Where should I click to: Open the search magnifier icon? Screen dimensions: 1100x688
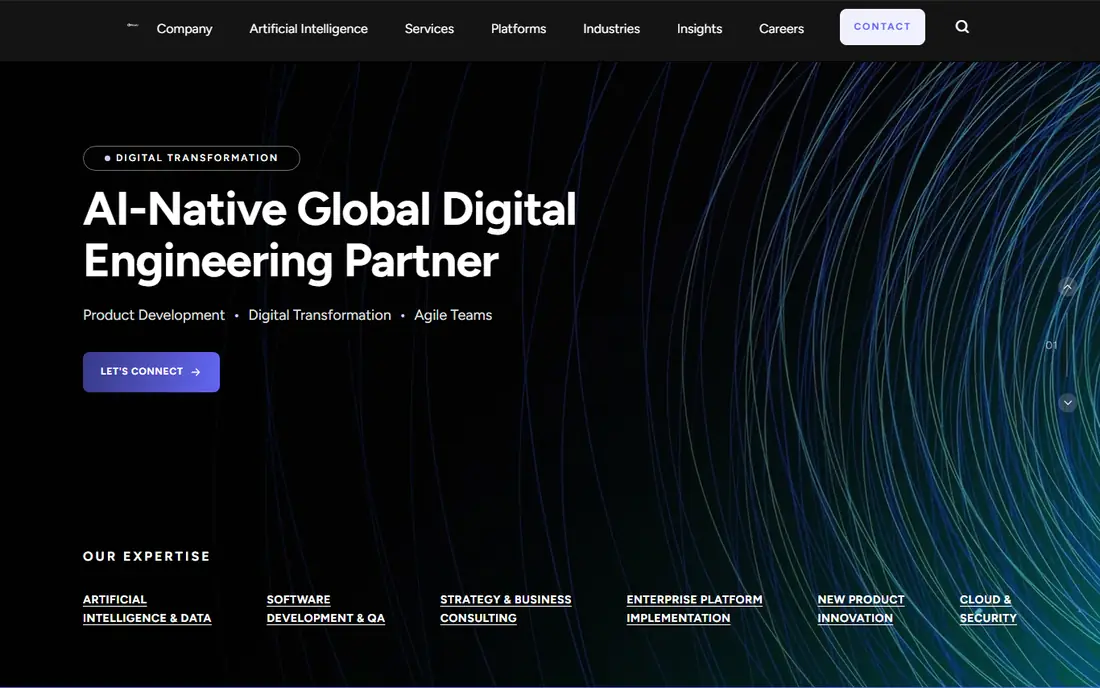click(962, 27)
